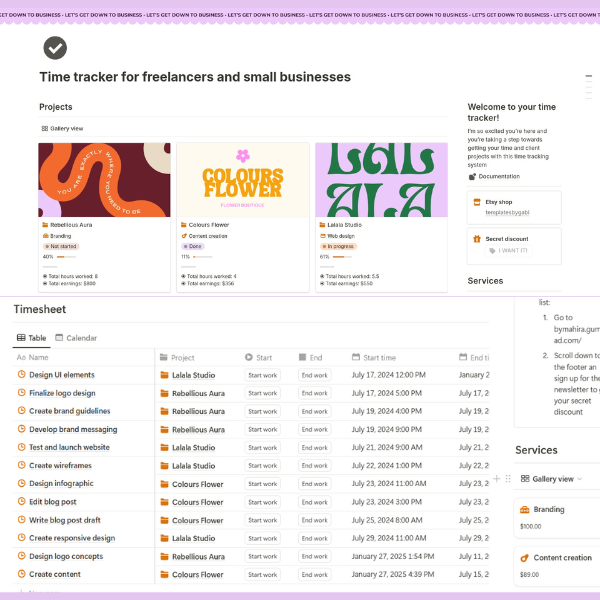Open Rebellious Aura project in Finalize logo design row

pyautogui.click(x=198, y=393)
